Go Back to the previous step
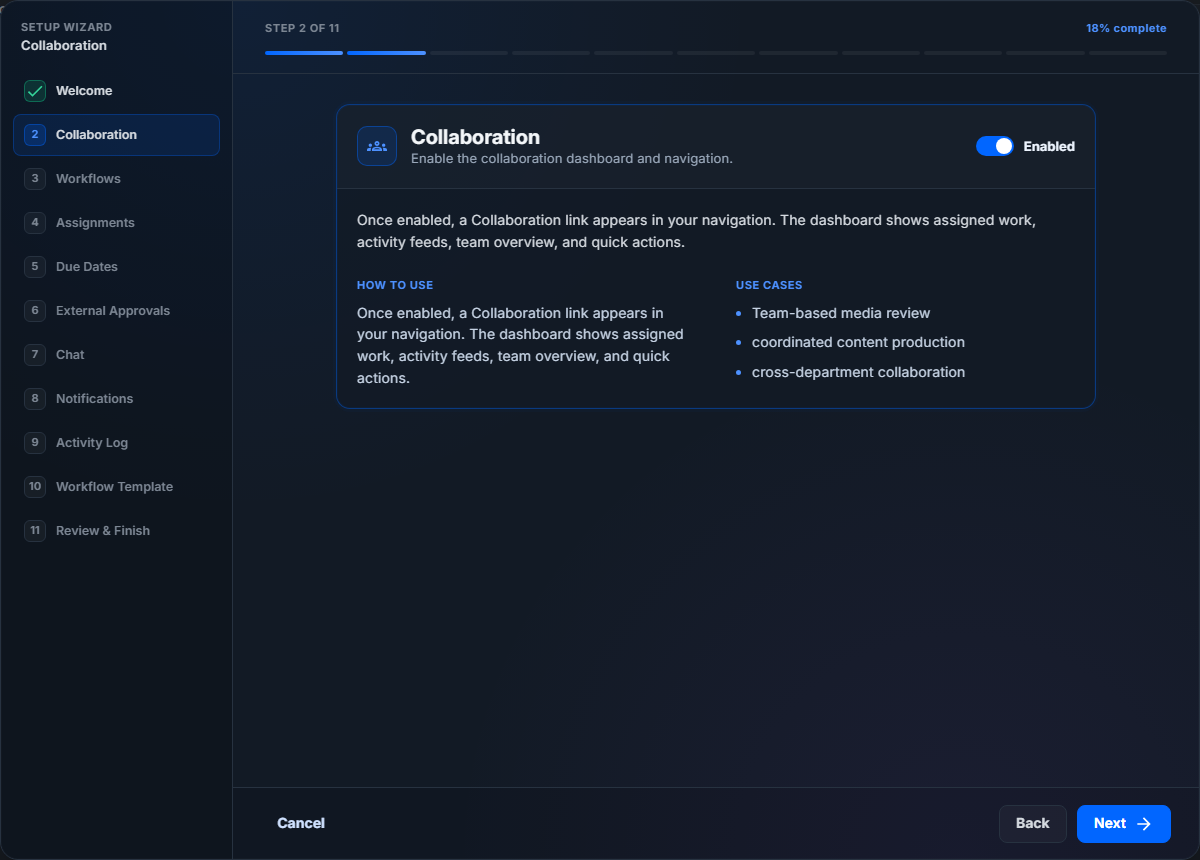 coord(1033,824)
